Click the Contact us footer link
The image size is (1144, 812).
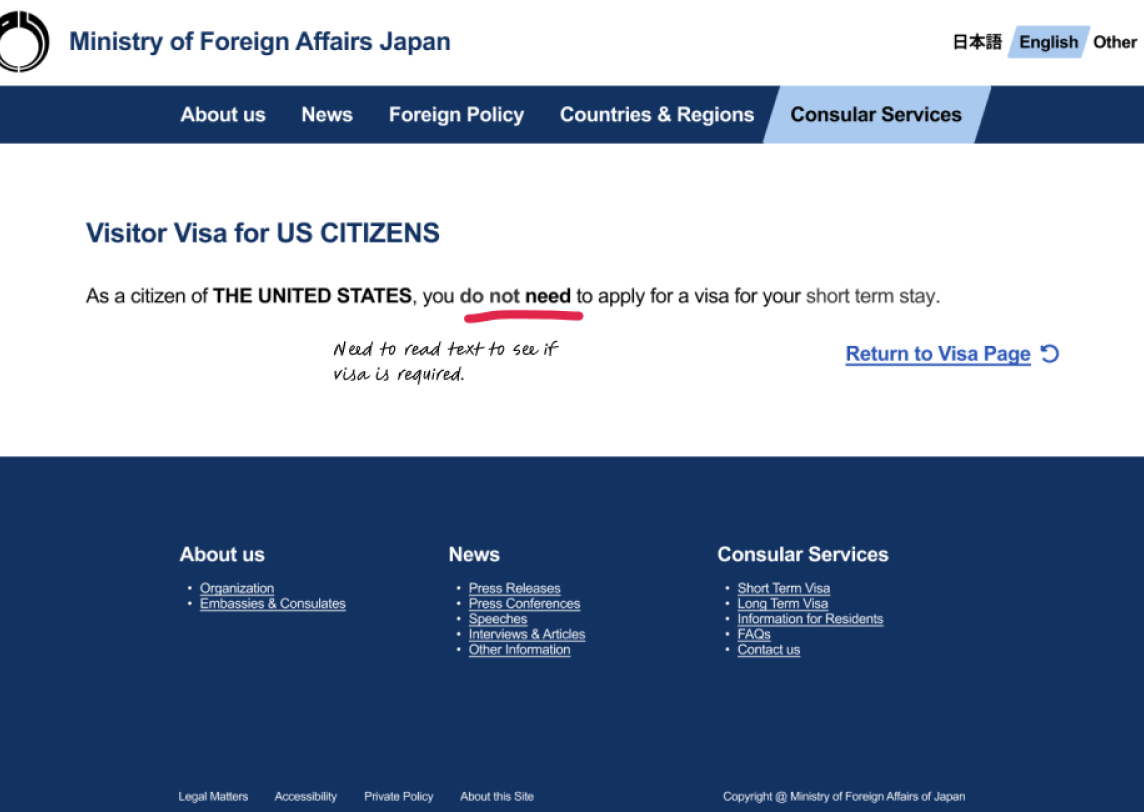[768, 649]
